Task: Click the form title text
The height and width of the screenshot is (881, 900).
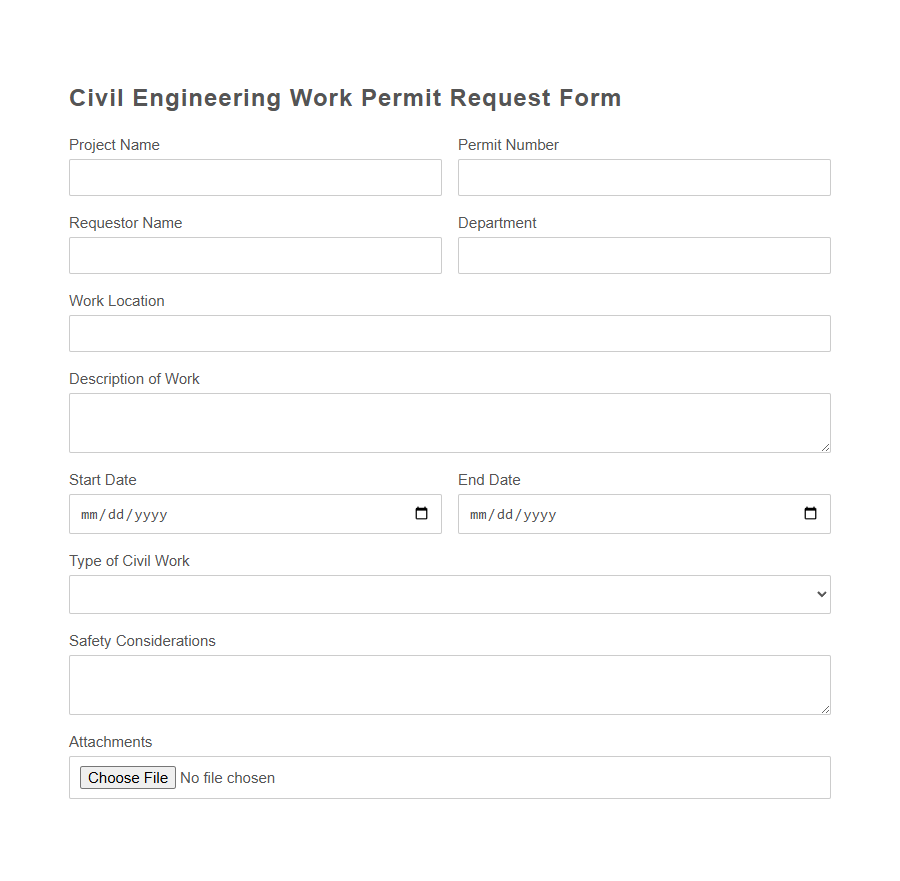Action: click(x=345, y=97)
